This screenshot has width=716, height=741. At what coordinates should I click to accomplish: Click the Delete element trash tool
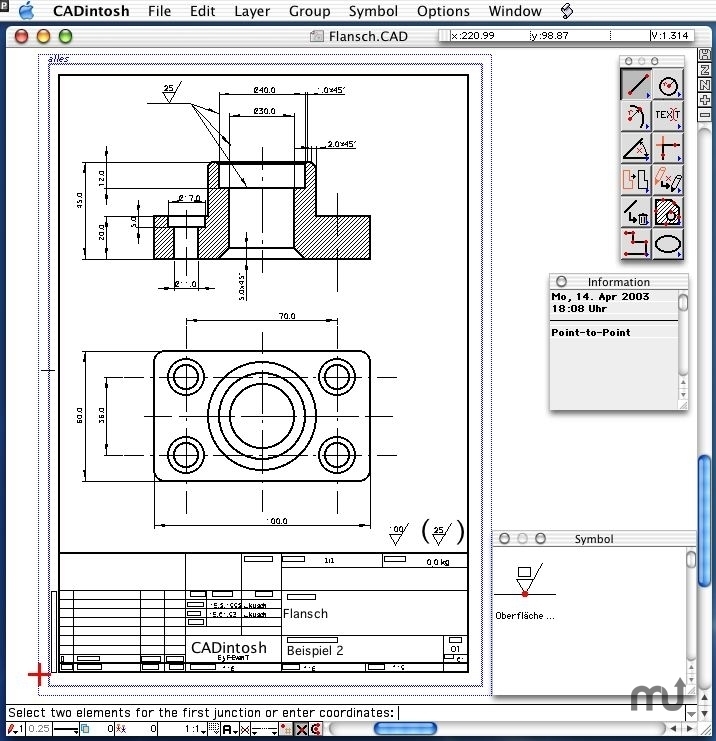tap(636, 211)
